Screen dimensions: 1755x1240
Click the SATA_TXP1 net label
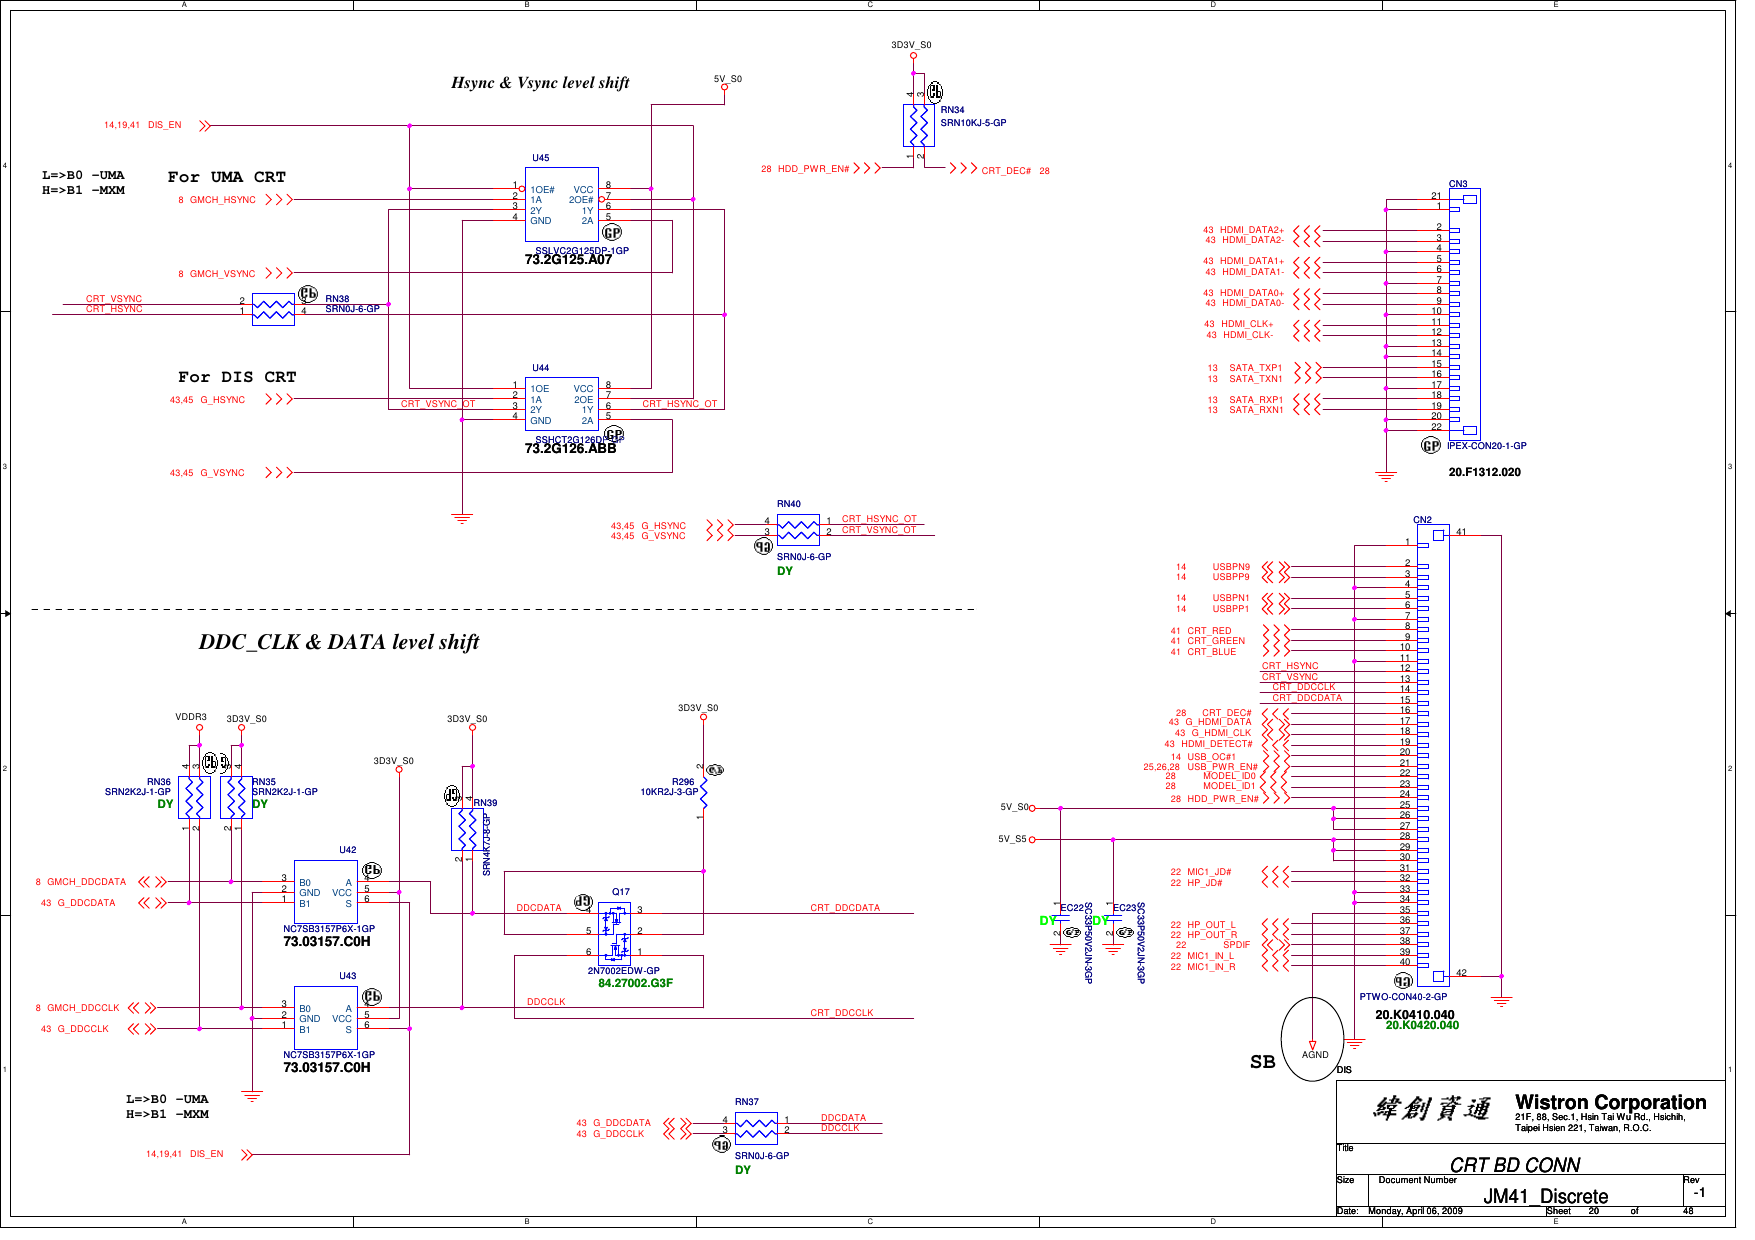tap(1256, 368)
